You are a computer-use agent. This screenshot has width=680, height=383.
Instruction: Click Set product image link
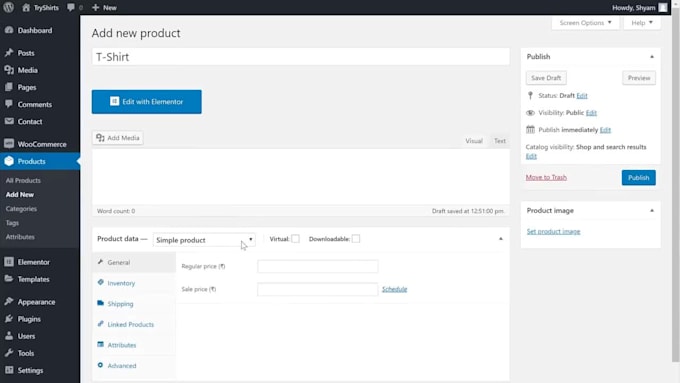pyautogui.click(x=553, y=231)
